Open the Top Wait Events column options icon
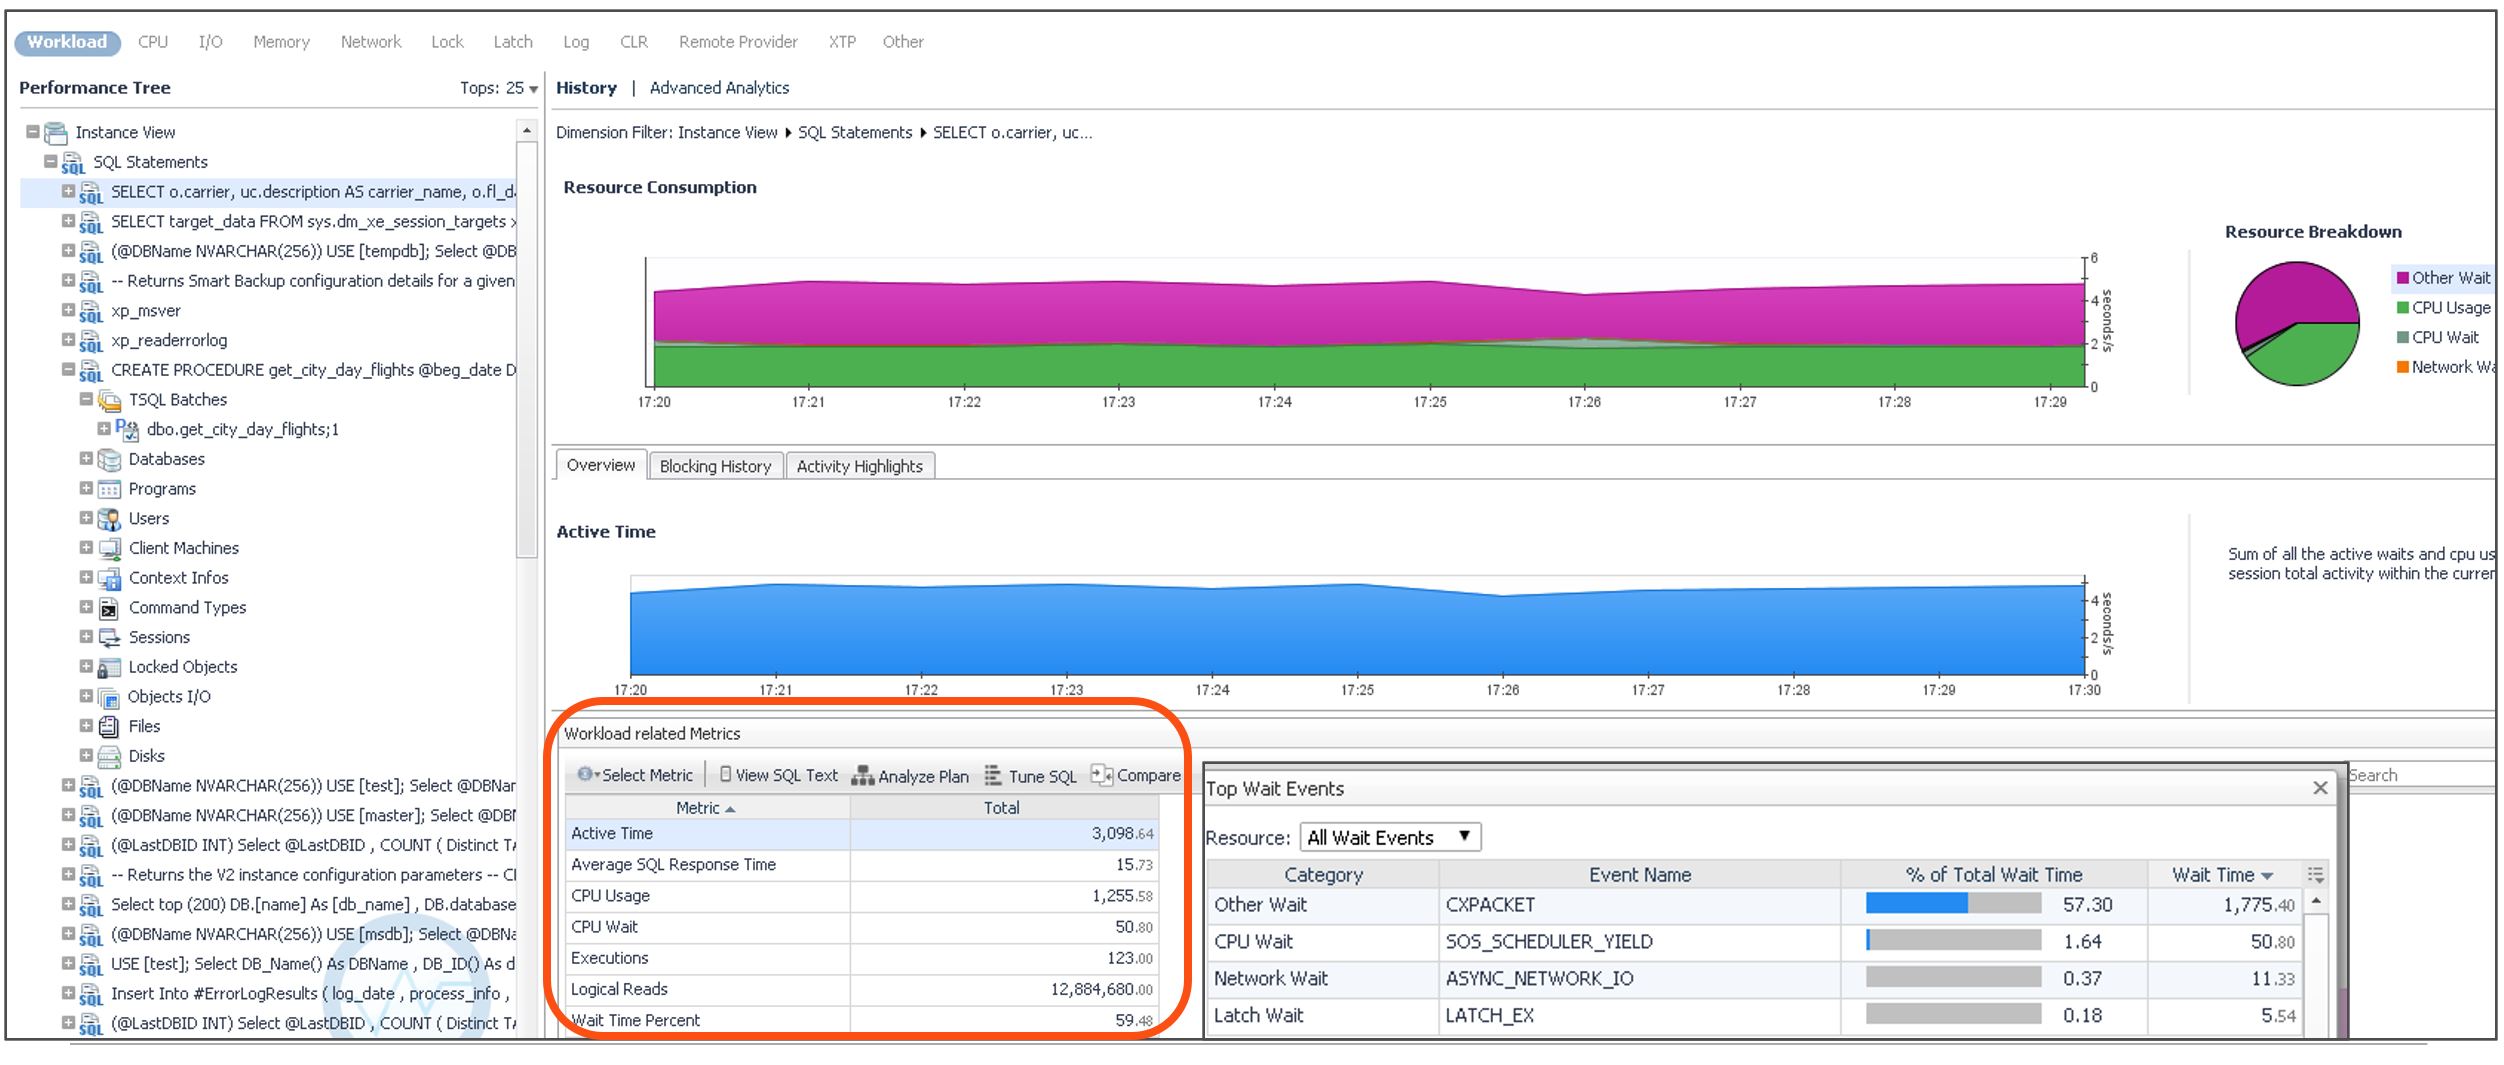Viewport: 2504px width, 1065px height. [x=2315, y=875]
